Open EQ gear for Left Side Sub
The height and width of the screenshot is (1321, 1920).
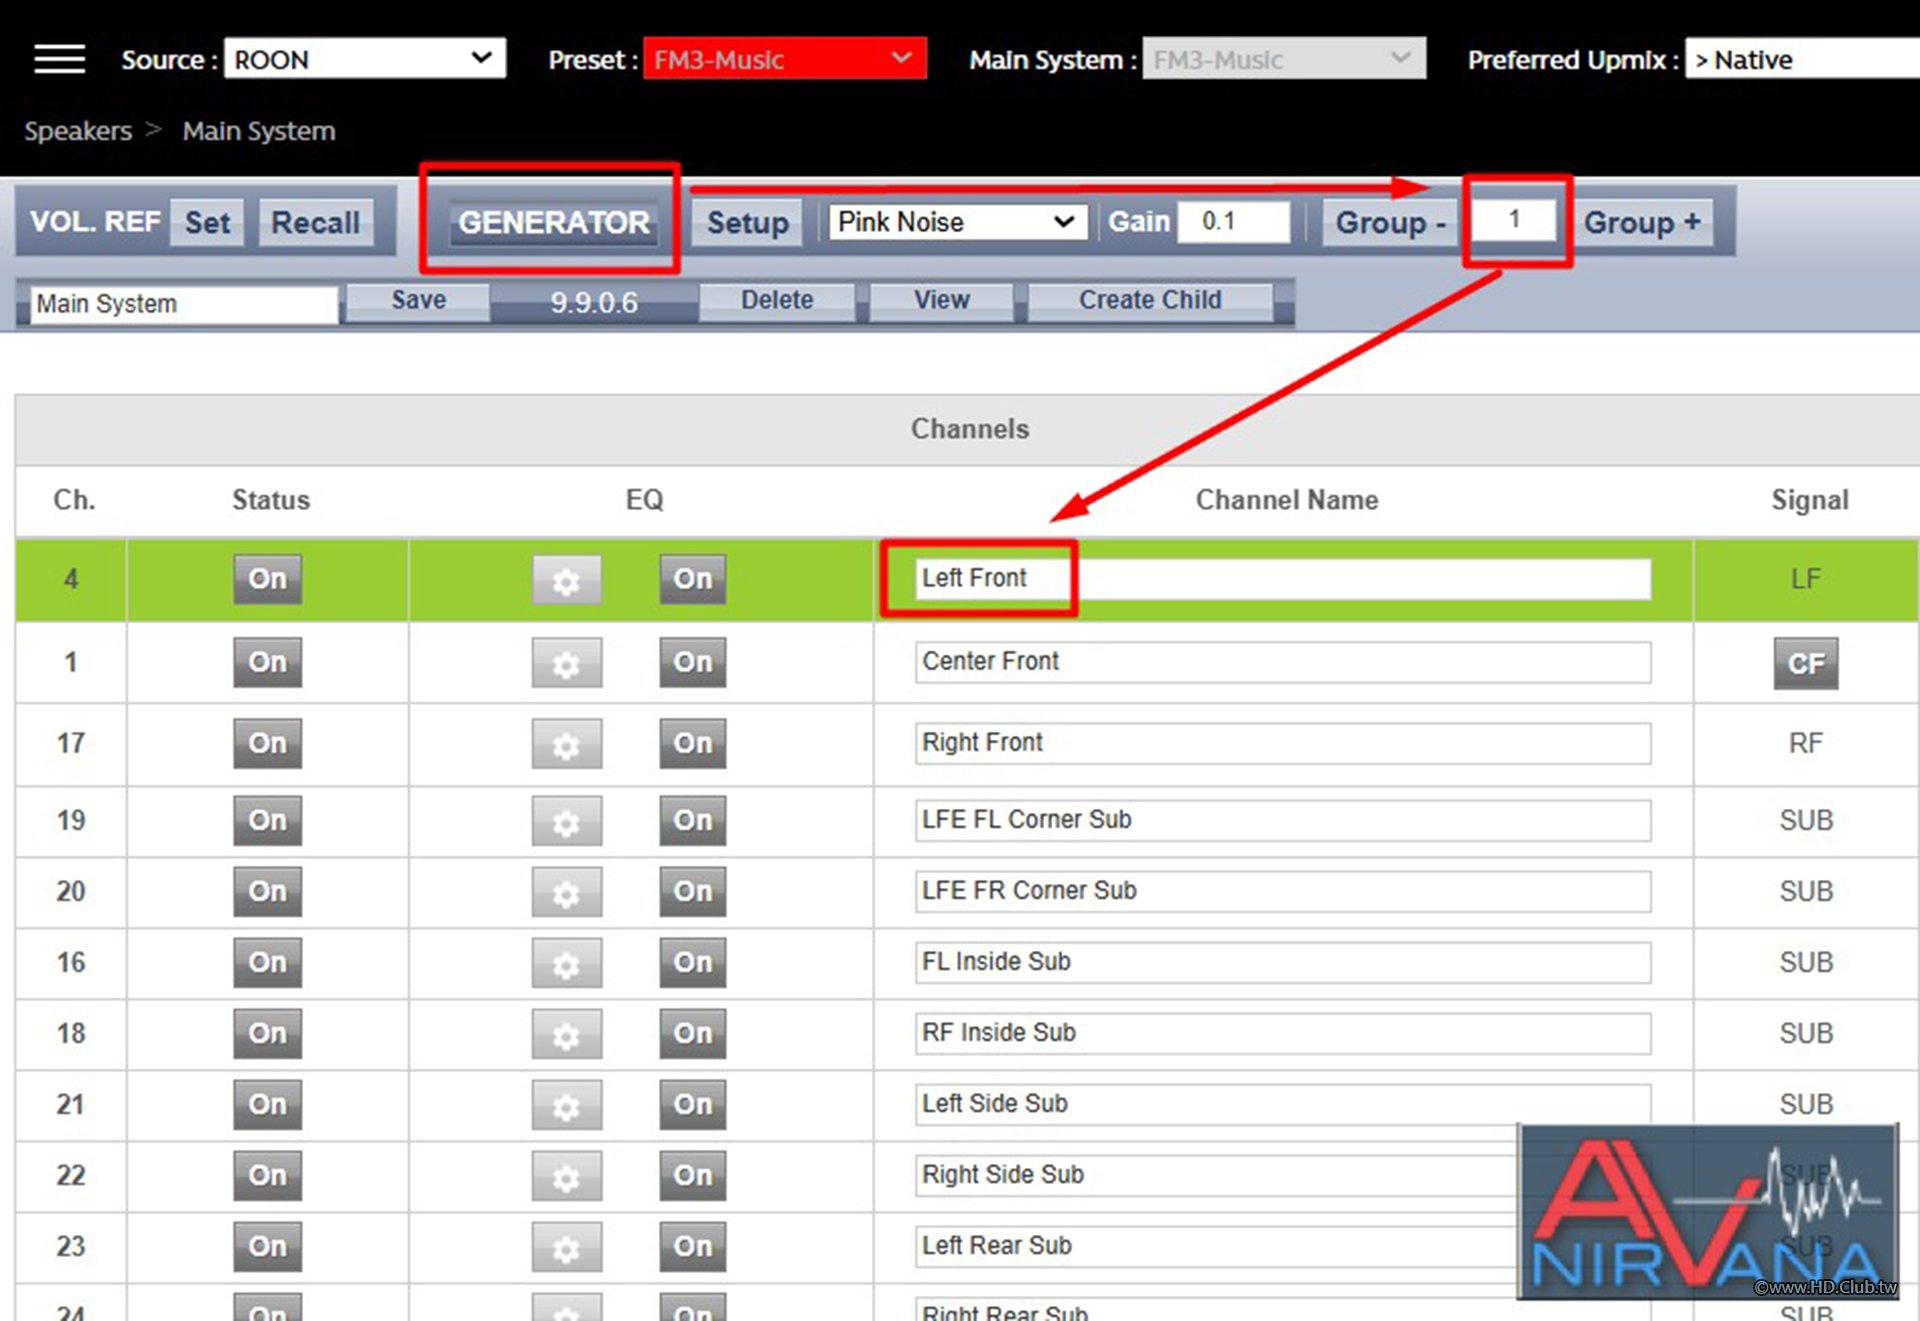point(566,1105)
